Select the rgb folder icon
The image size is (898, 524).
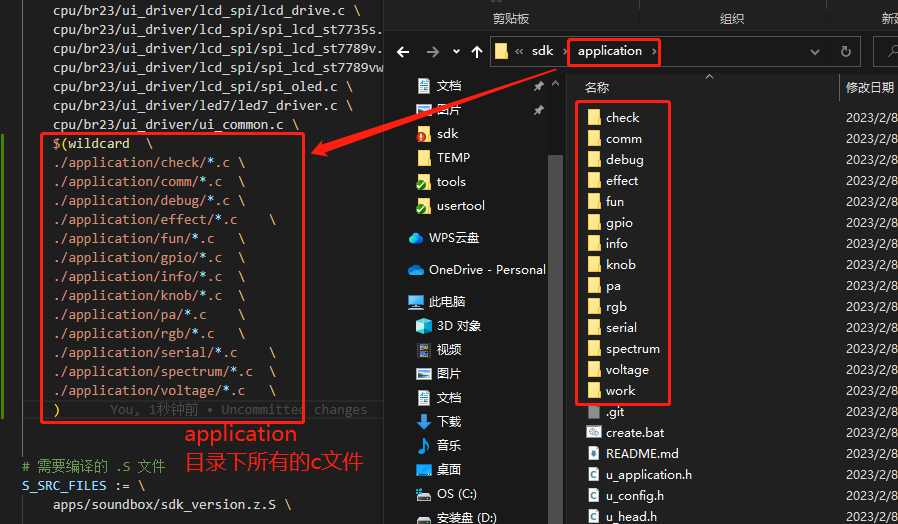(594, 307)
